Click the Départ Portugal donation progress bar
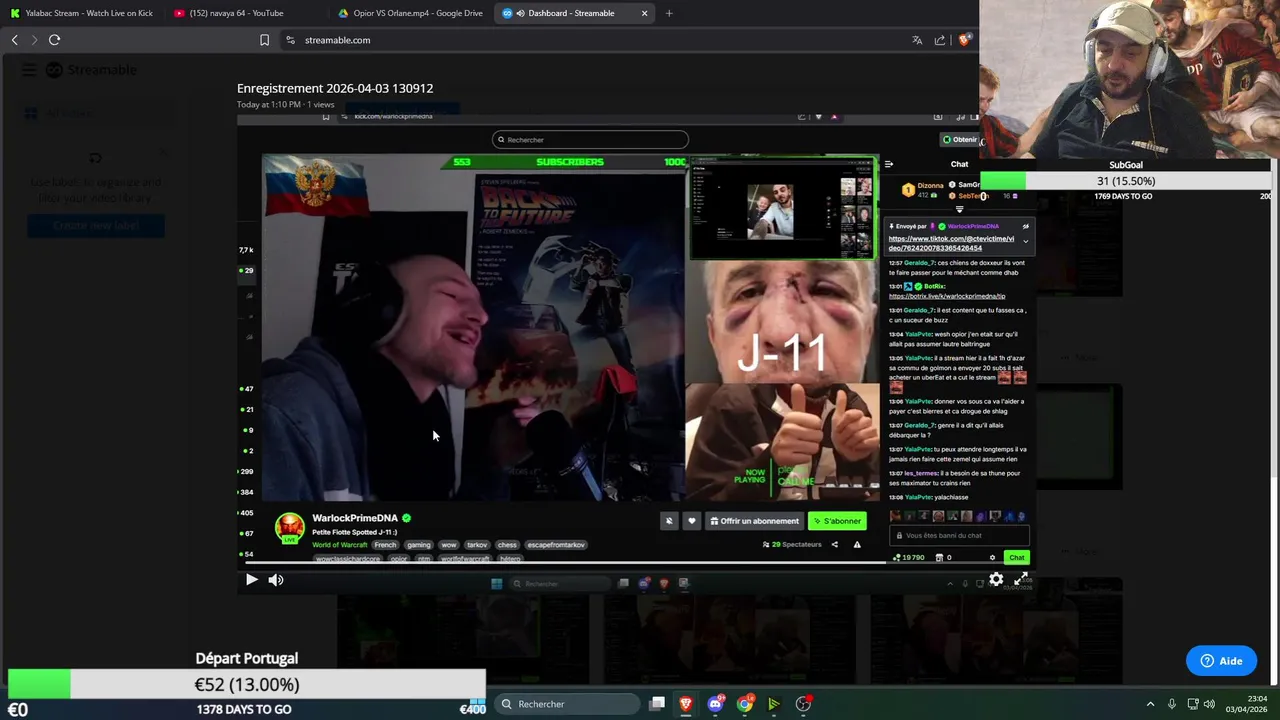Viewport: 1280px width, 720px height. 247,684
